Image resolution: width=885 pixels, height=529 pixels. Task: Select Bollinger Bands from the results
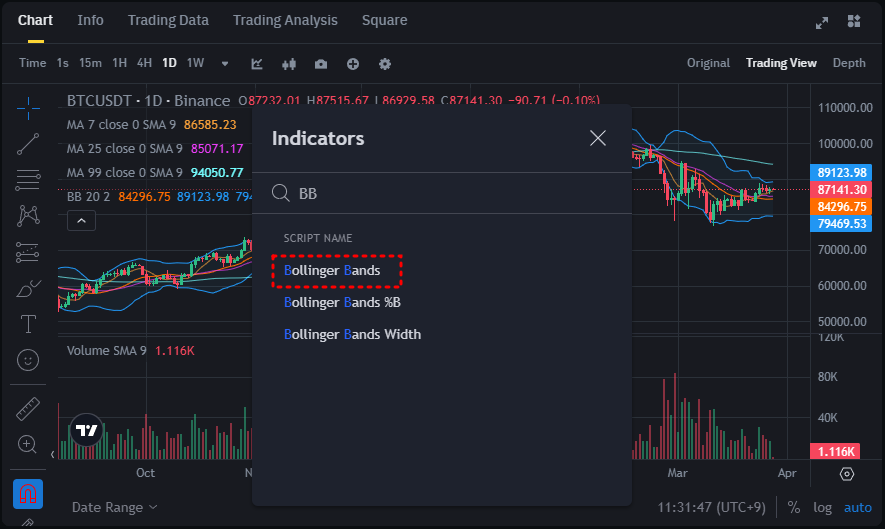(333, 270)
